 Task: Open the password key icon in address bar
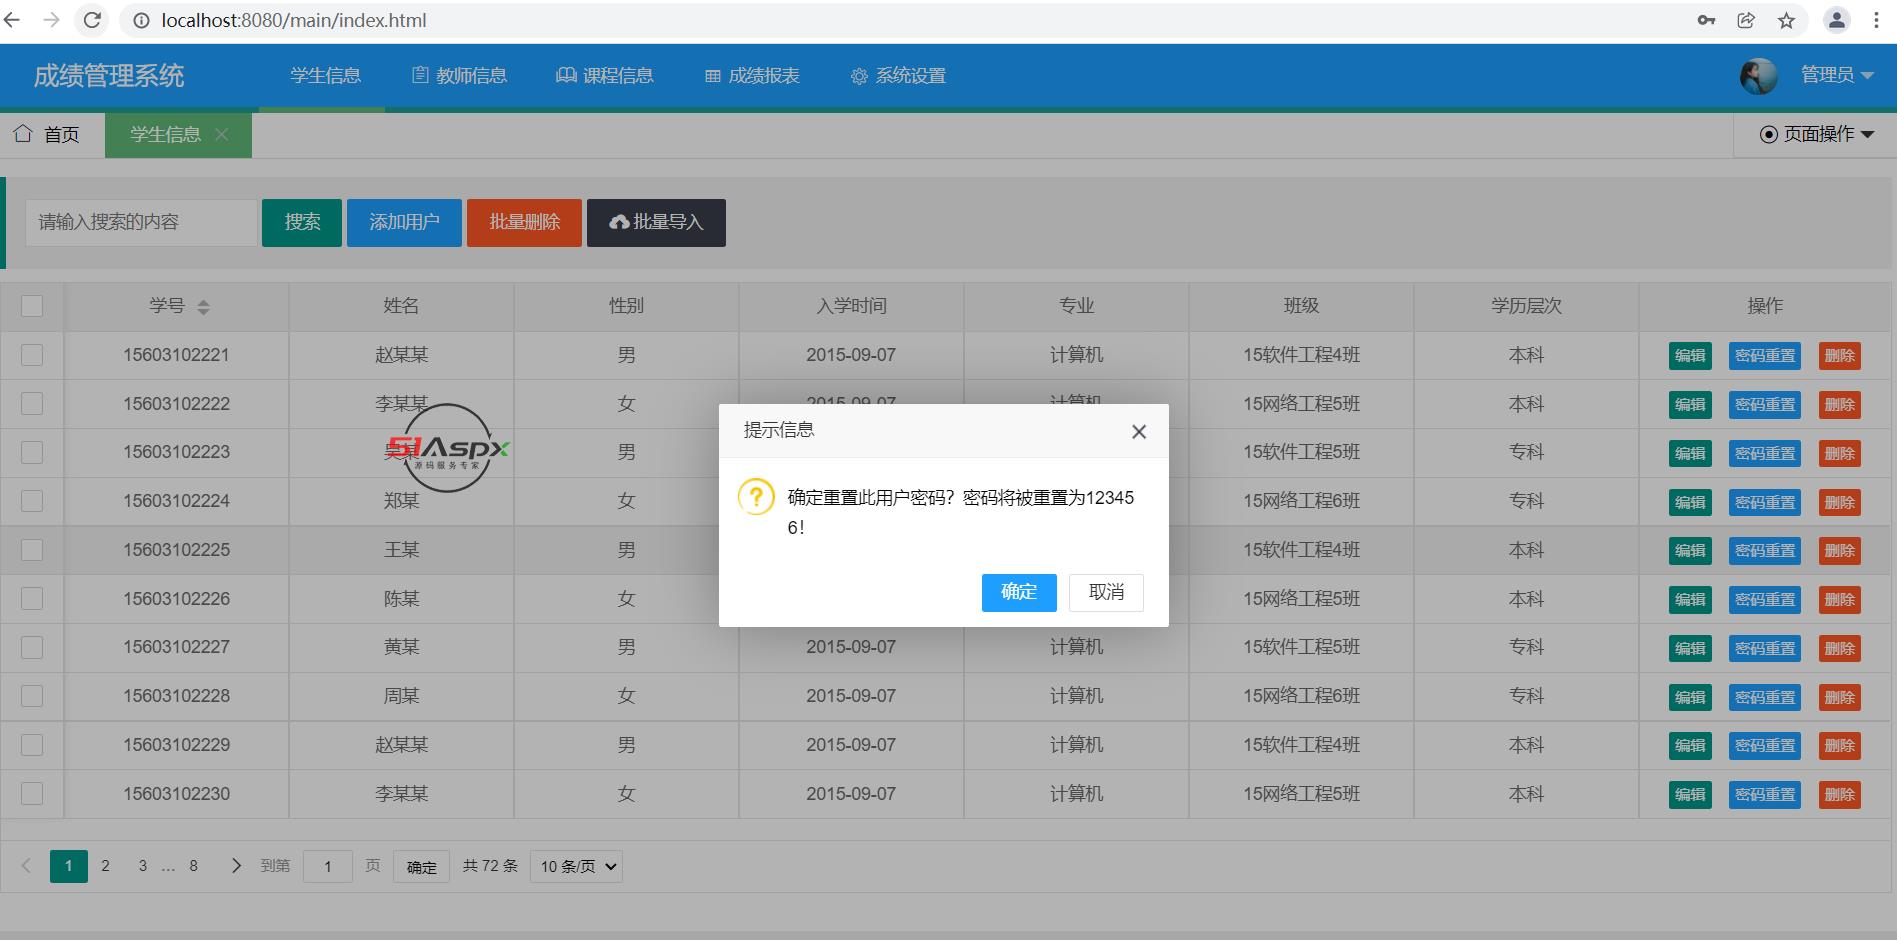(1706, 20)
